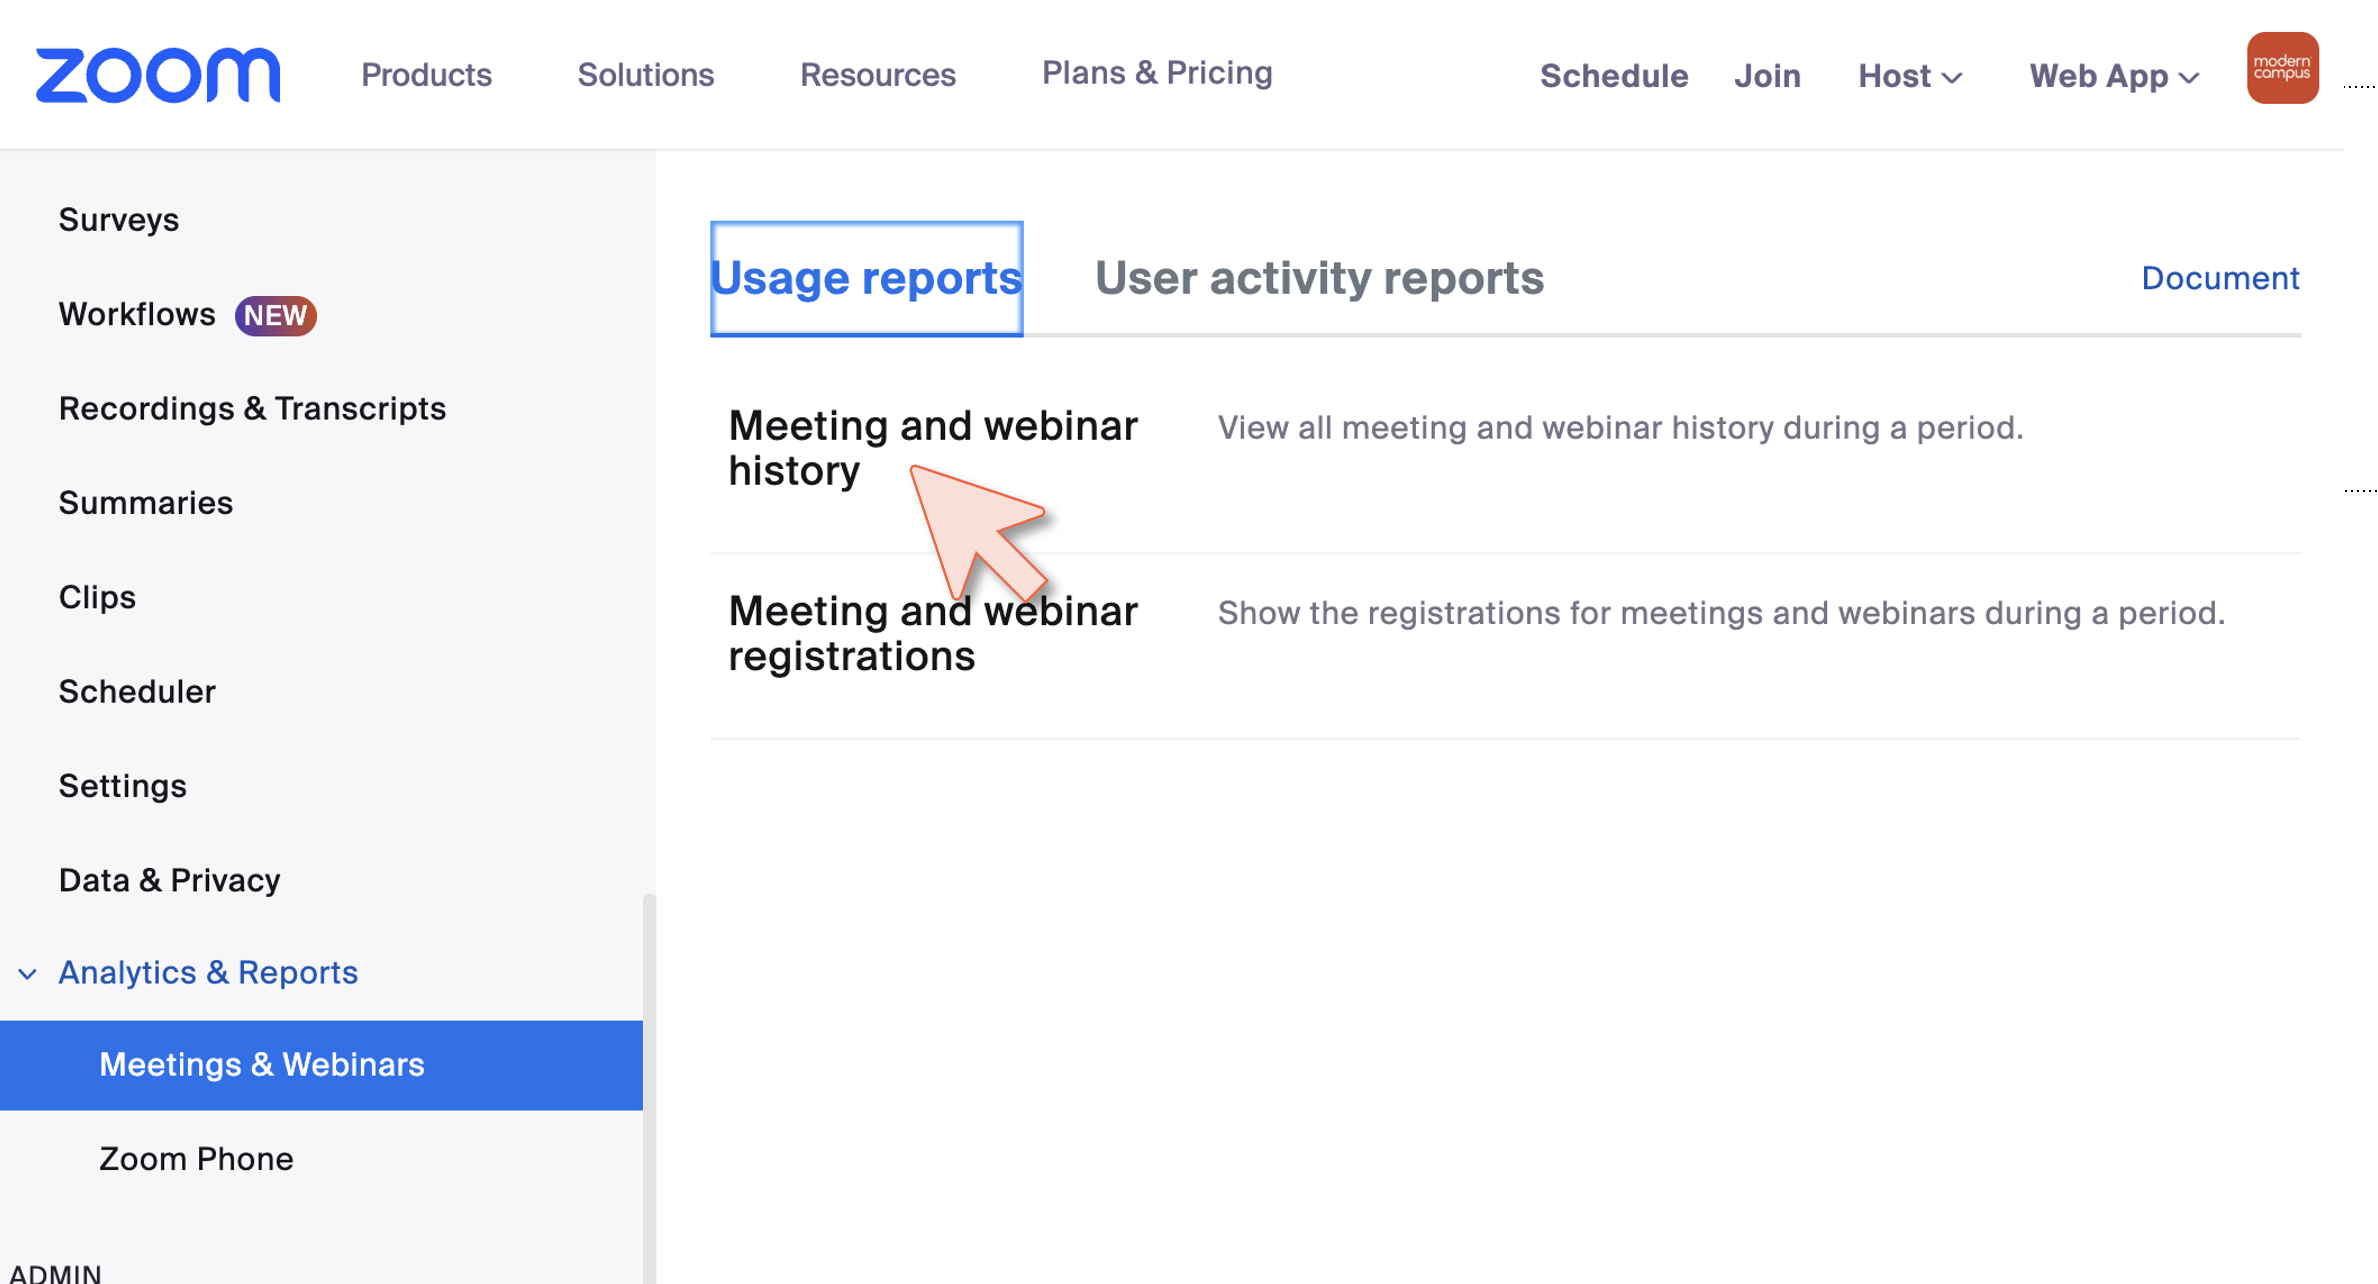Open the modern campus profile avatar
Viewport: 2378px width, 1284px height.
tap(2282, 68)
